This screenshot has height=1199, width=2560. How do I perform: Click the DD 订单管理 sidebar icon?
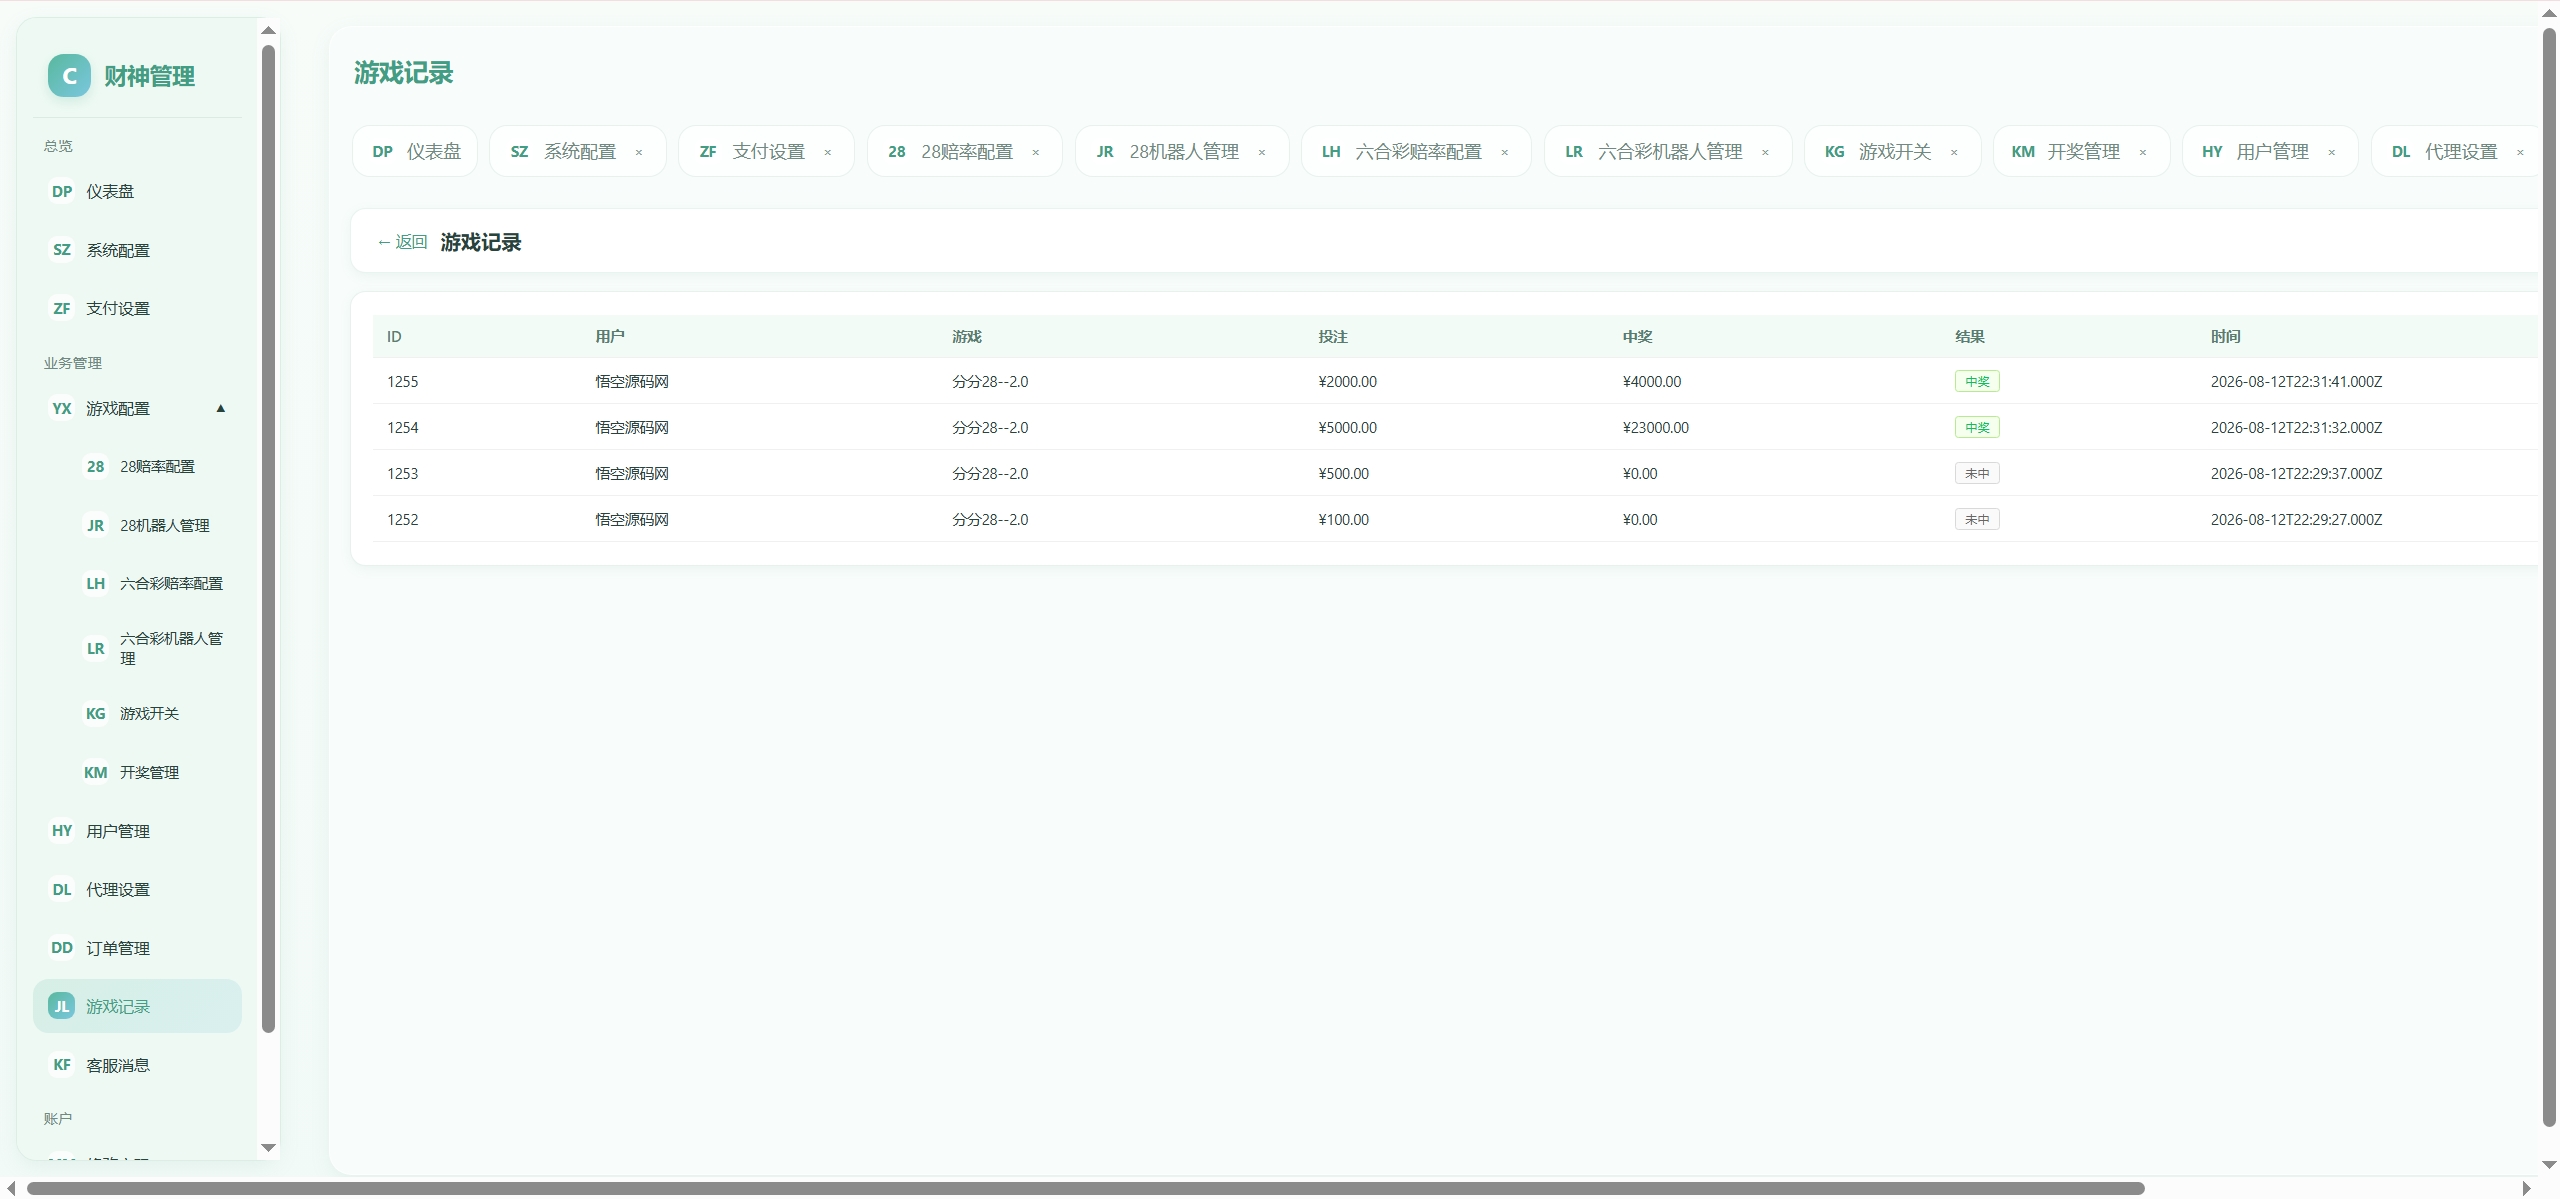tap(62, 948)
